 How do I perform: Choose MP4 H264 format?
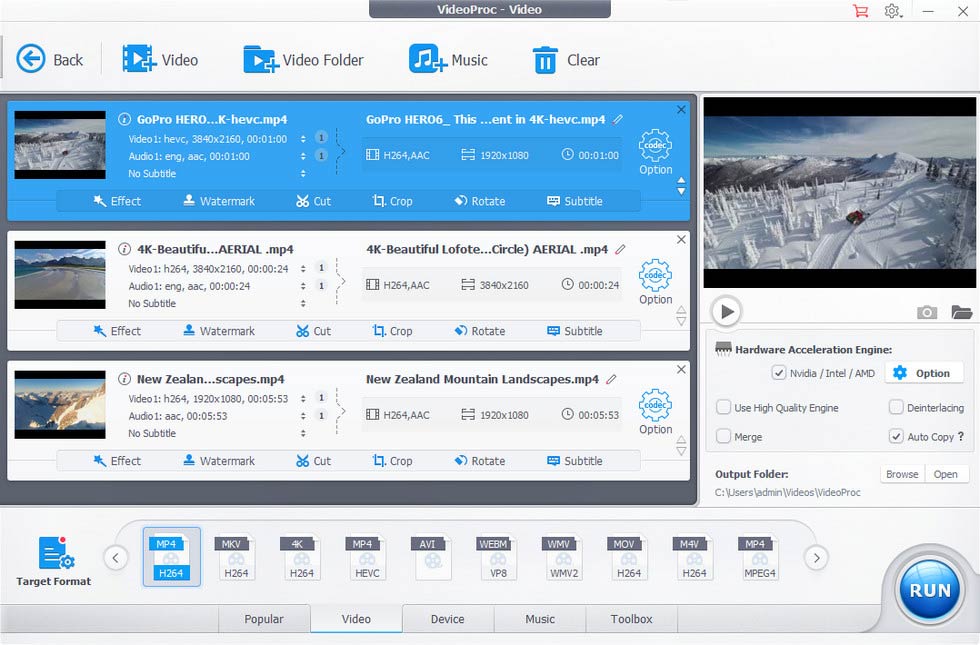[171, 557]
